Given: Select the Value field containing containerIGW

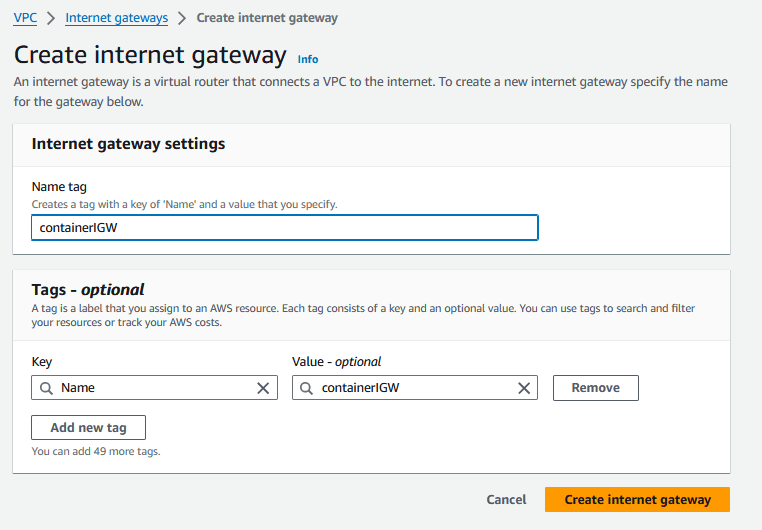Looking at the screenshot, I should (415, 388).
